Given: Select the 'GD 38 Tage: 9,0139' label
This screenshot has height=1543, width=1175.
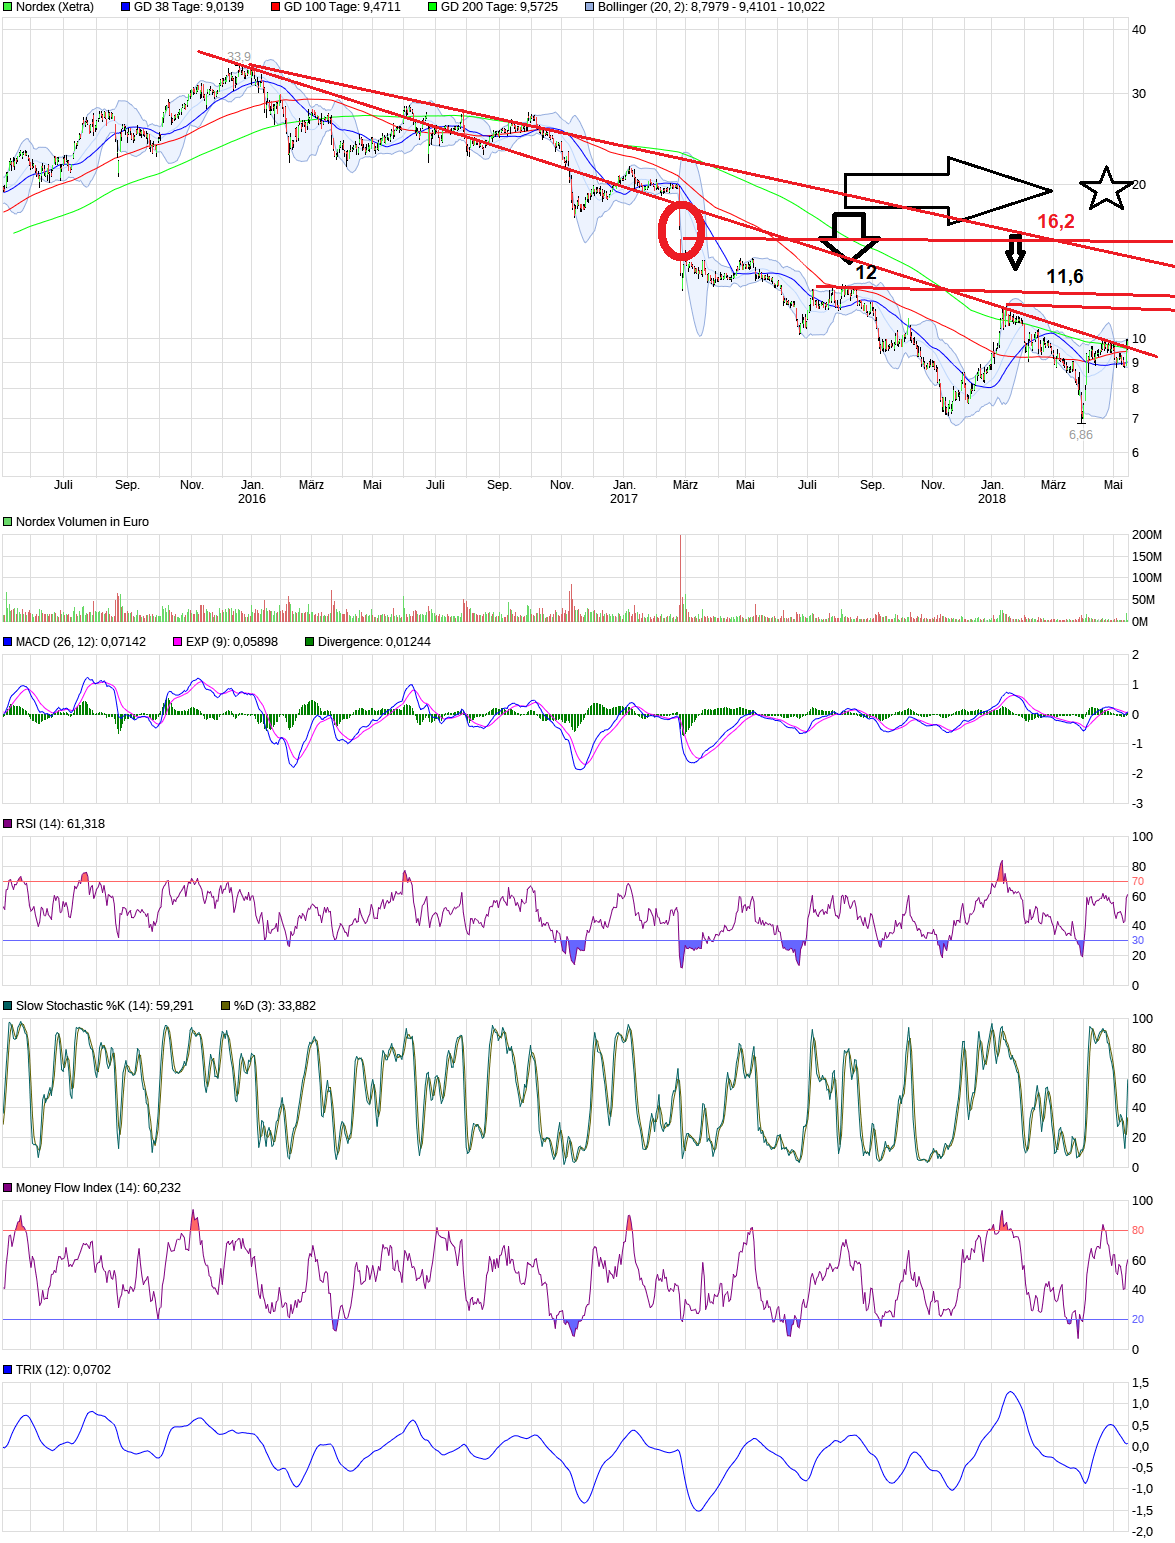Looking at the screenshot, I should pyautogui.click(x=189, y=7).
